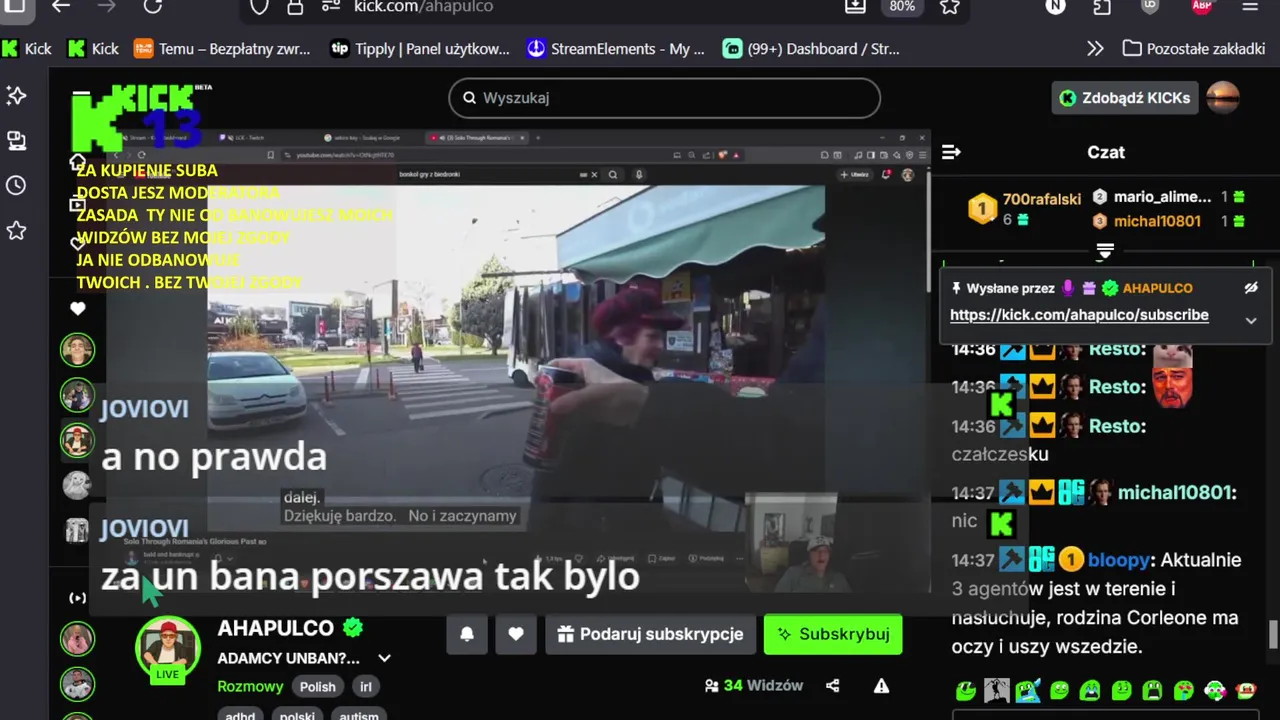Click the 34 Widzów viewer count

pos(753,686)
